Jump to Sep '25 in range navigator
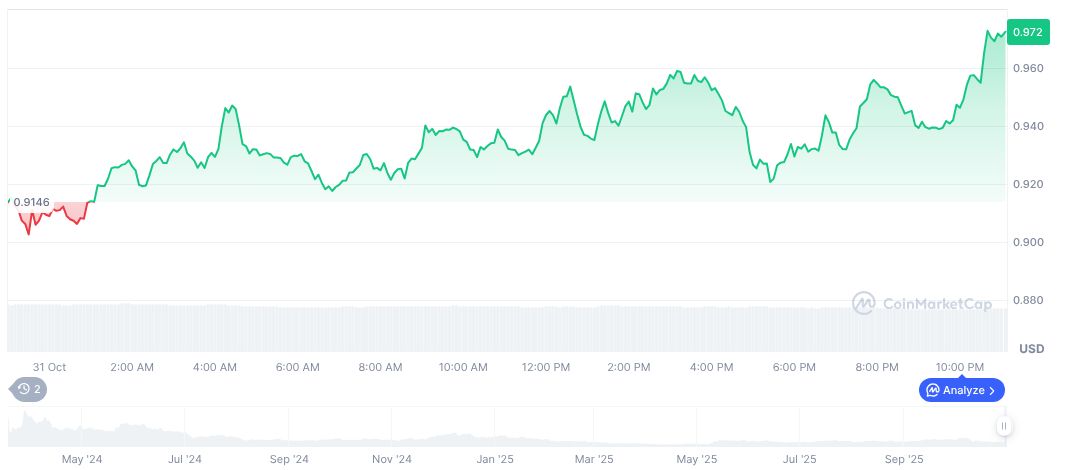 pos(904,459)
